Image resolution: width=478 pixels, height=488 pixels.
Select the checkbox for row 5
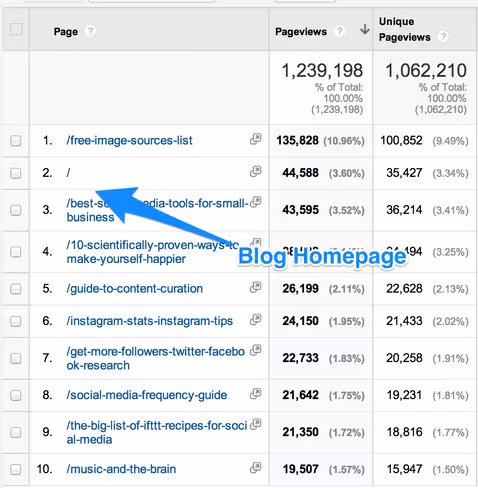point(16,289)
